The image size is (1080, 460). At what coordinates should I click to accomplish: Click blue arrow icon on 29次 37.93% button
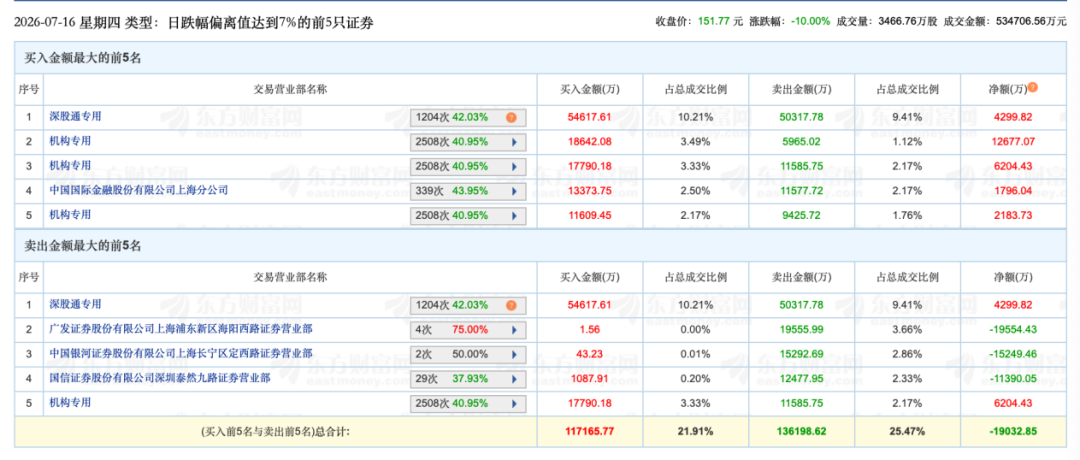(x=514, y=379)
